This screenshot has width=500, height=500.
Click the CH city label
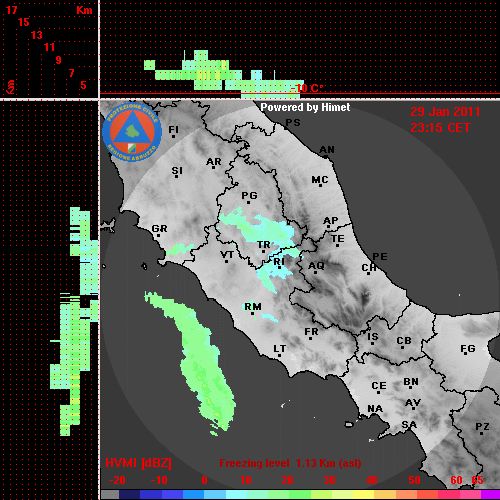point(369,268)
